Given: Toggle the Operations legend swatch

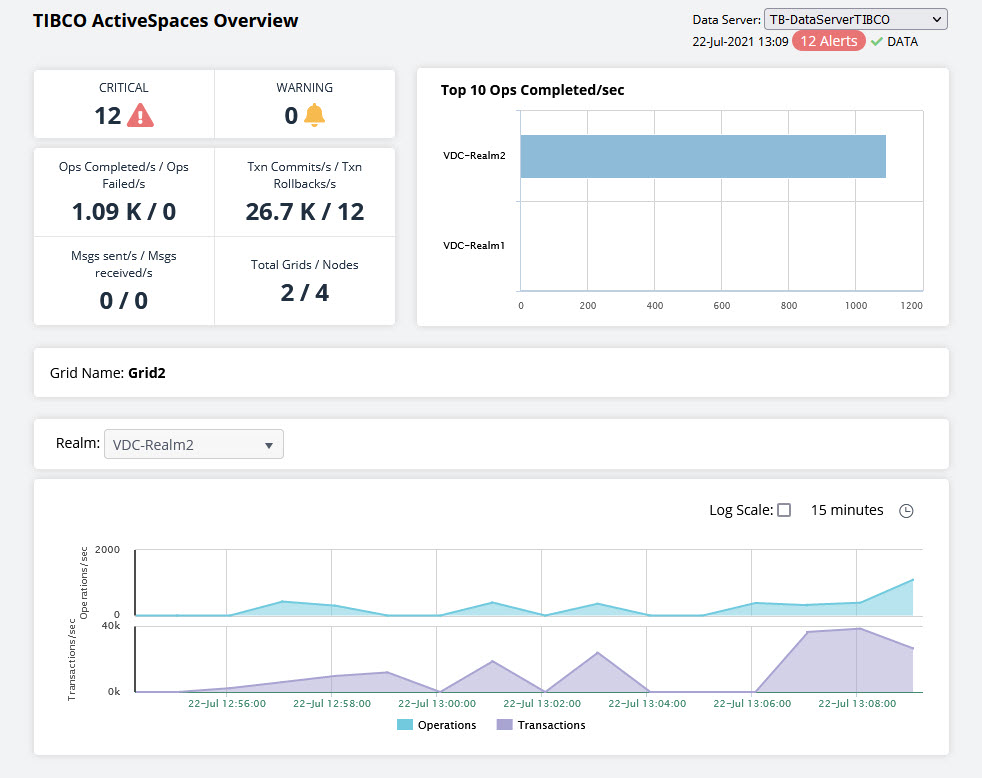Looking at the screenshot, I should tap(405, 725).
